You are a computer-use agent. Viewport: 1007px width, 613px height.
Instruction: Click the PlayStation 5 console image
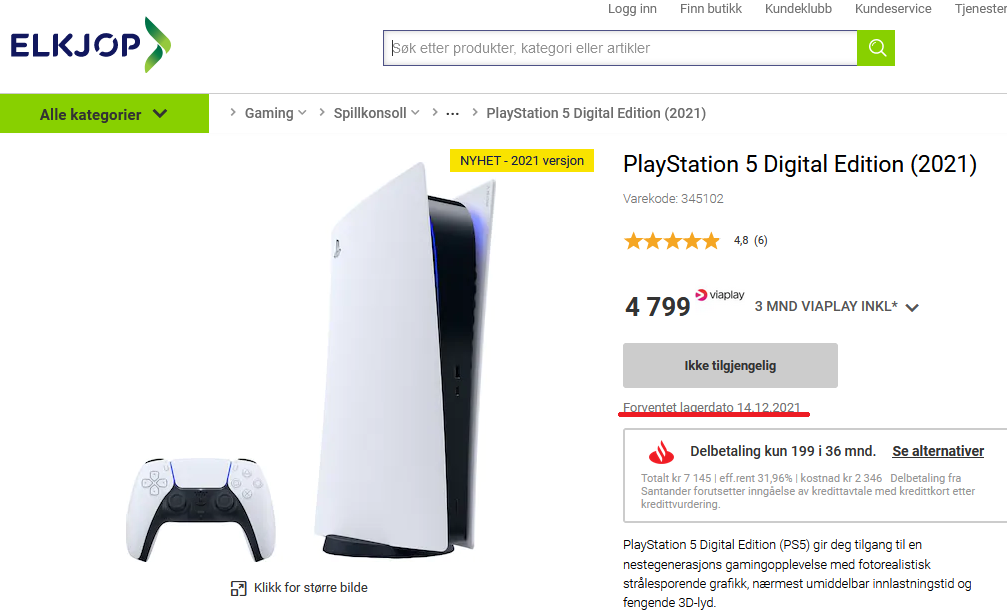pyautogui.click(x=405, y=359)
